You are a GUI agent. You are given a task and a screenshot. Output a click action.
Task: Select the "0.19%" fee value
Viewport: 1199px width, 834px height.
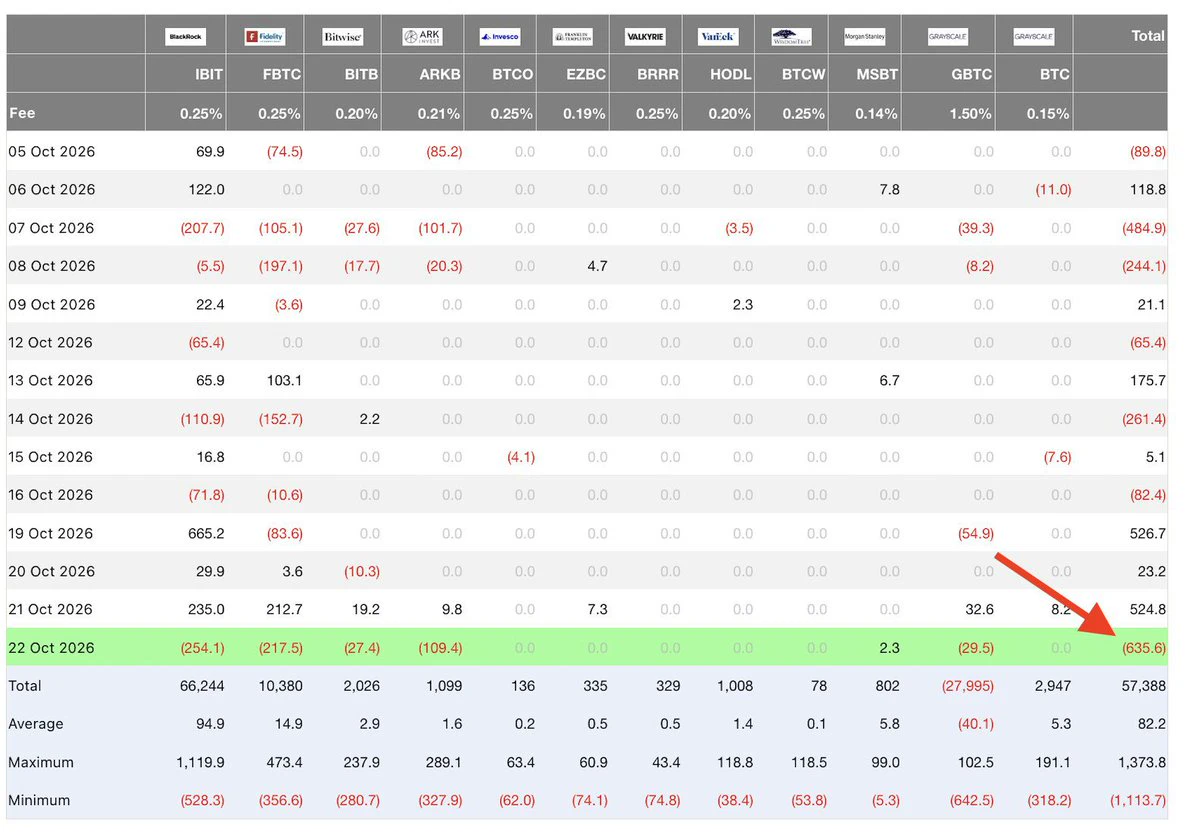point(584,114)
